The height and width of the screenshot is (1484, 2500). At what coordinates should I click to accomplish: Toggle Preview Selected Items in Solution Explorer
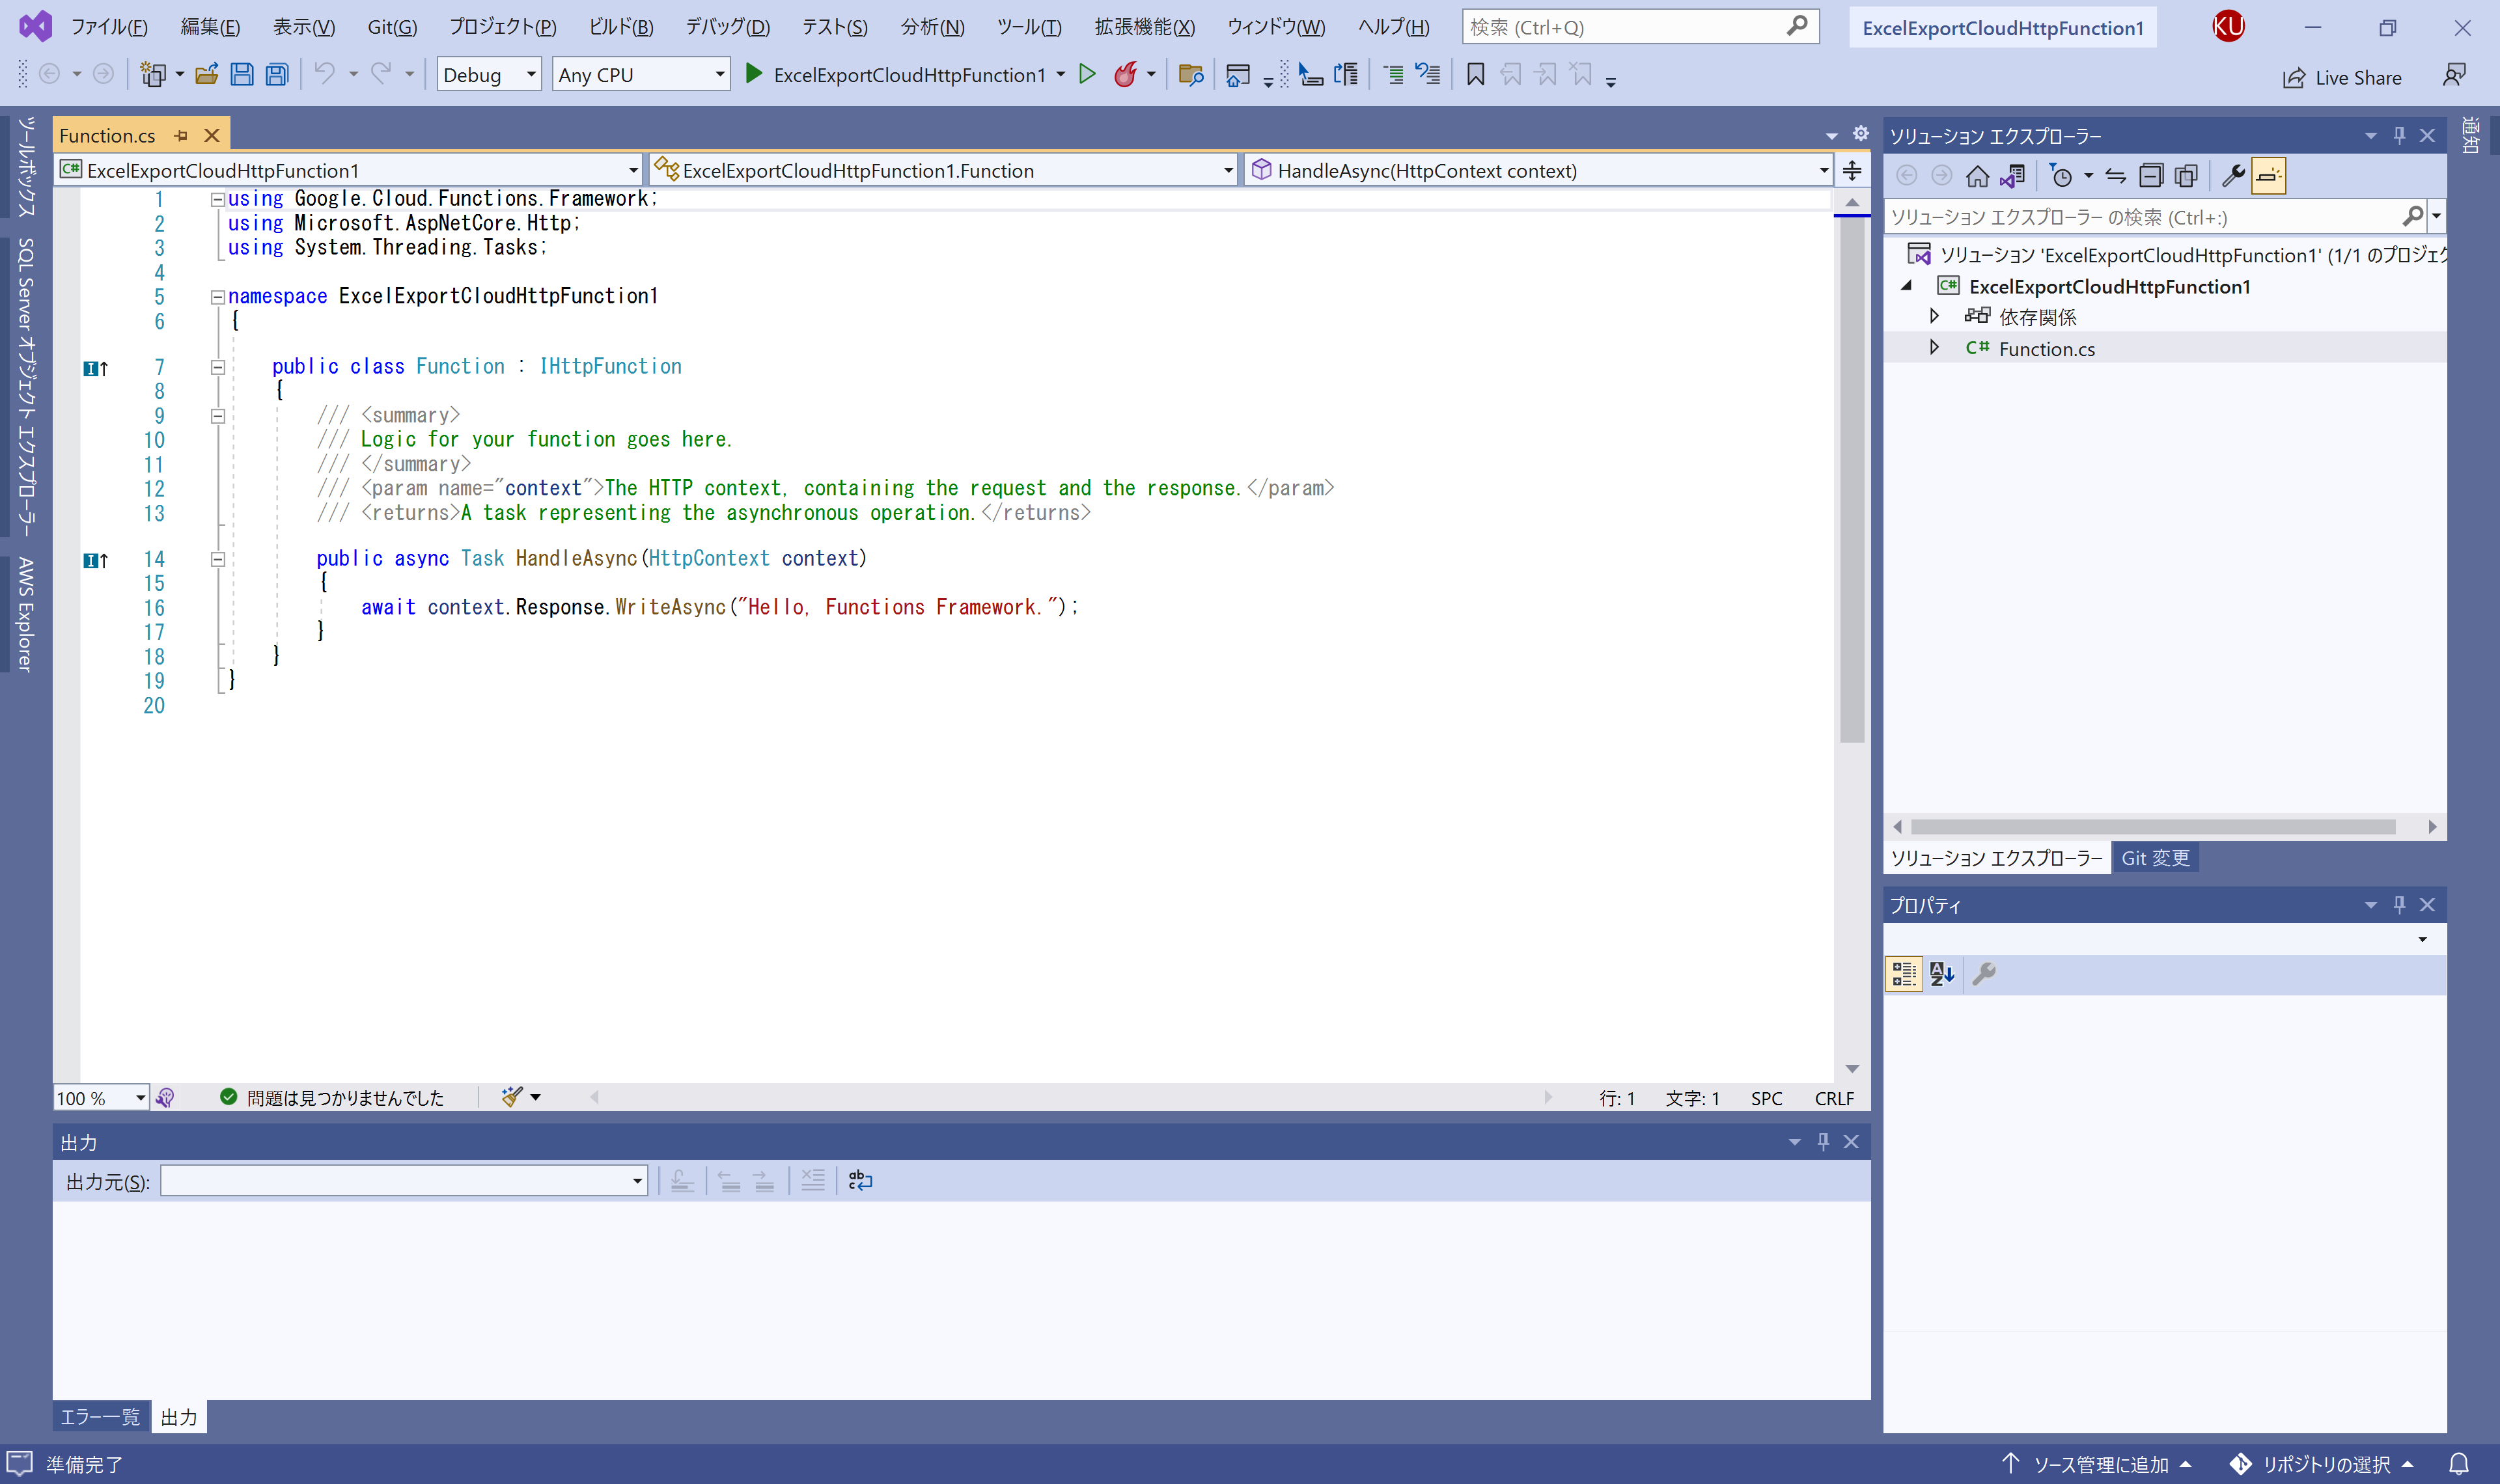[2269, 176]
